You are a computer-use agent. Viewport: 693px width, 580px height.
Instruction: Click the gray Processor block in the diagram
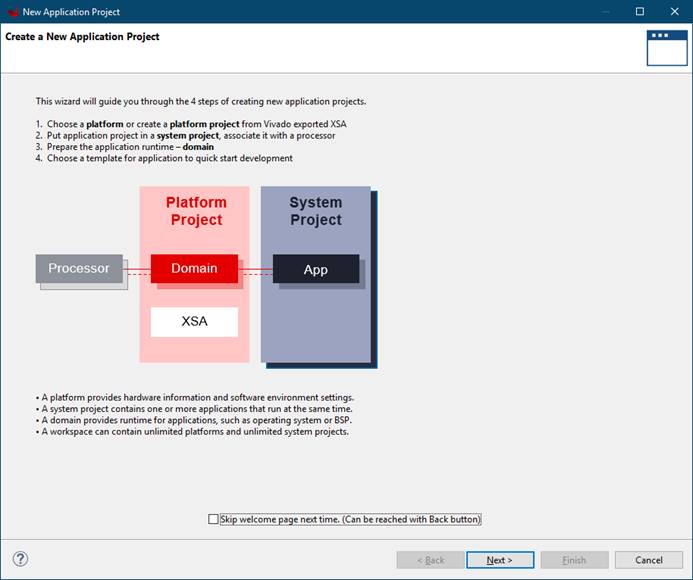coord(79,268)
